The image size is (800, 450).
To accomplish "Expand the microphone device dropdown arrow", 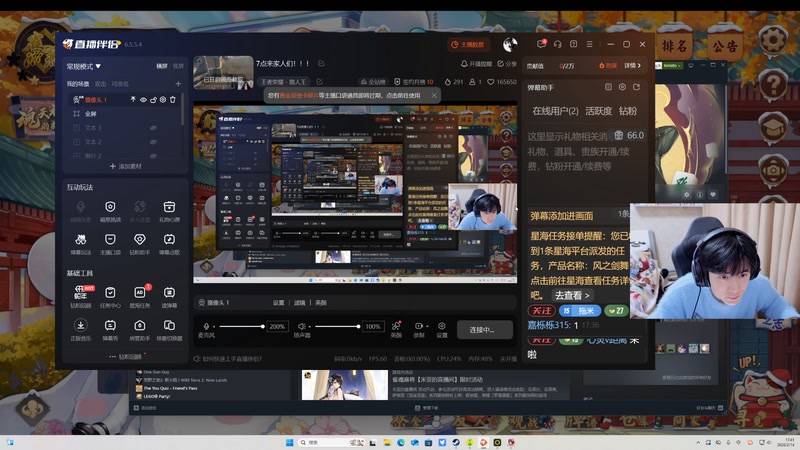I will pyautogui.click(x=214, y=327).
